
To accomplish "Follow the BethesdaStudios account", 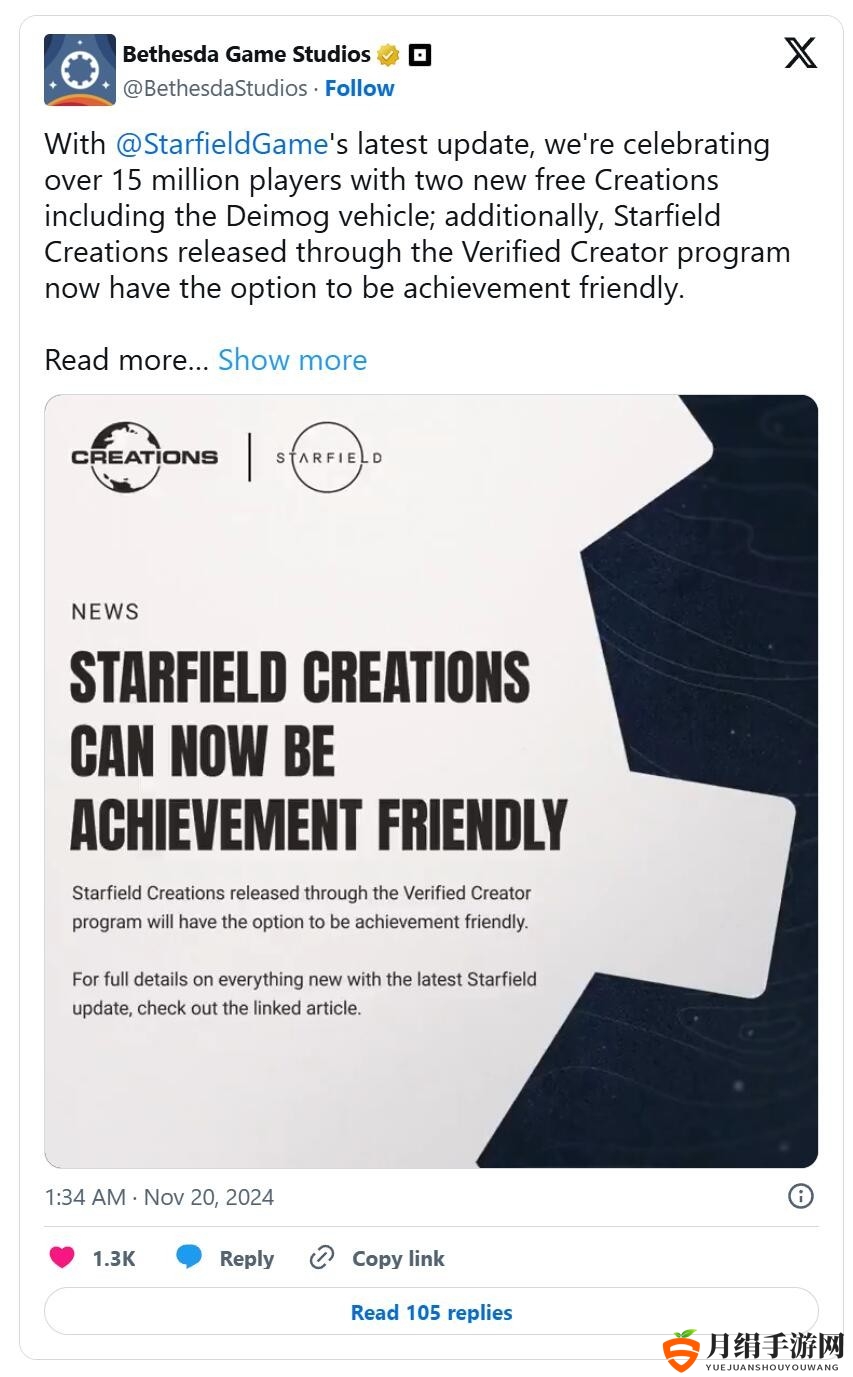I will click(x=359, y=88).
